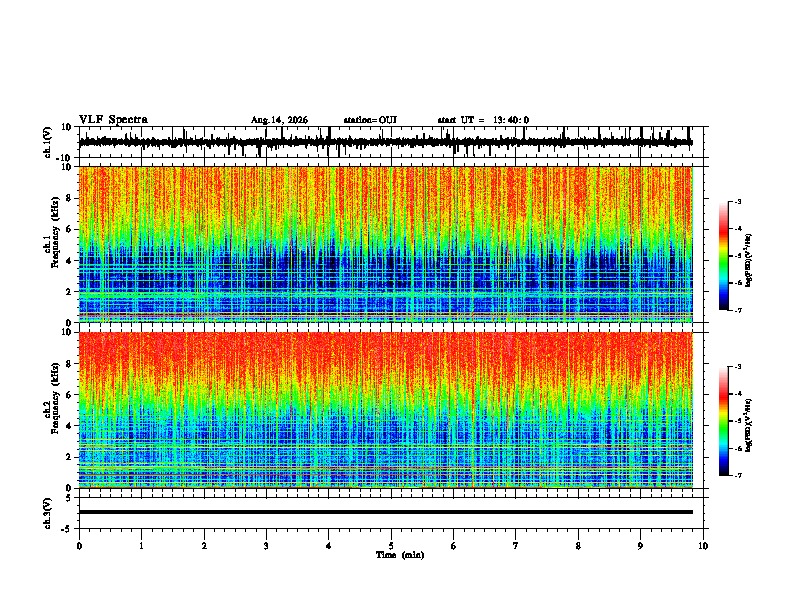The width and height of the screenshot is (792, 612).
Task: Click the "ch.1(V)" waveform axis label
Action: [x=48, y=142]
